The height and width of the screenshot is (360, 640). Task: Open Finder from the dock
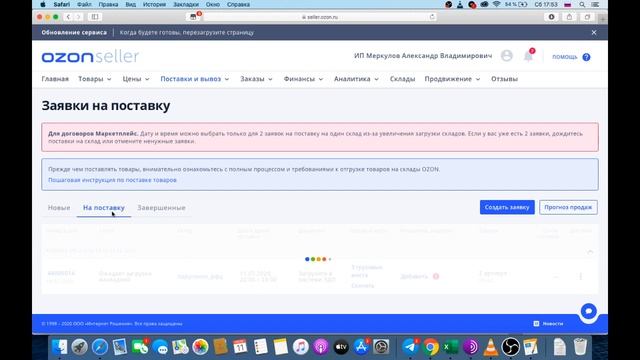click(x=60, y=347)
